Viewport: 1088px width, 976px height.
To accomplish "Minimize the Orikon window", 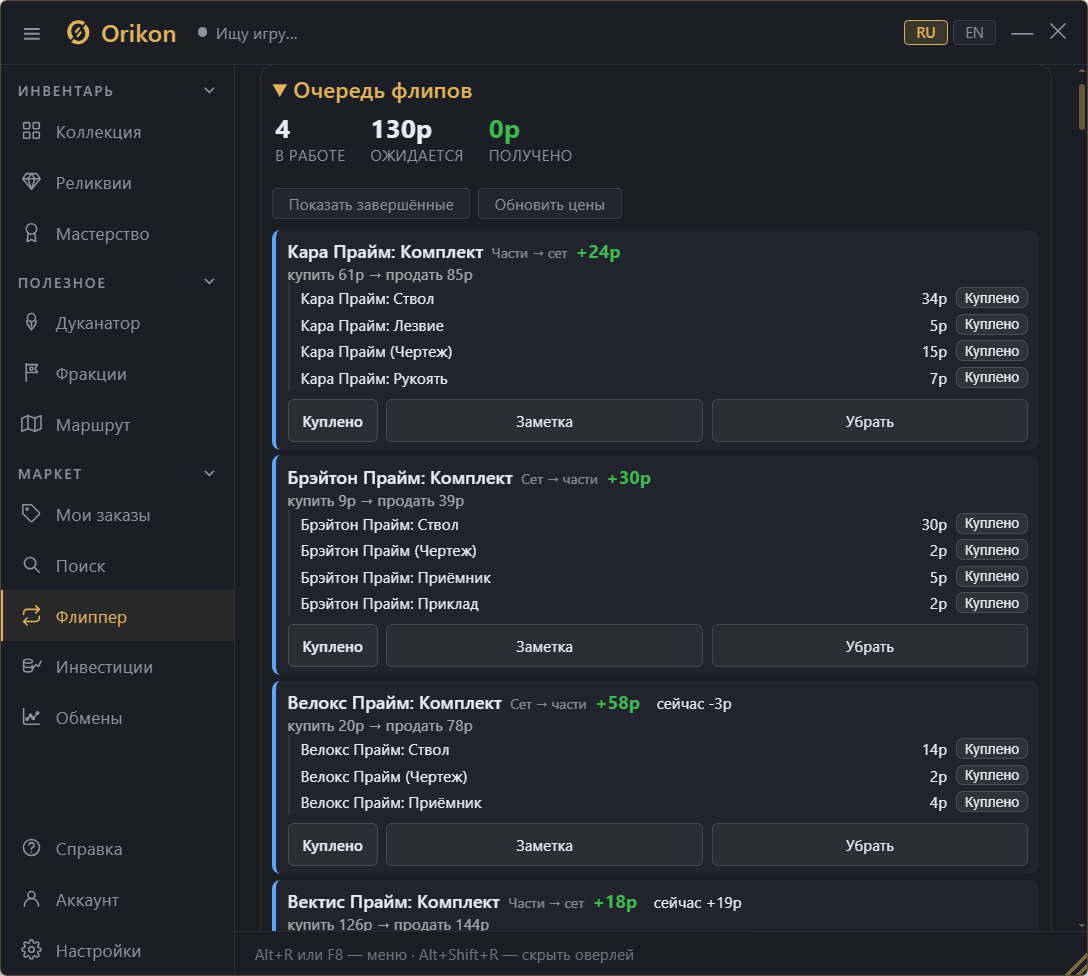I will point(1021,33).
